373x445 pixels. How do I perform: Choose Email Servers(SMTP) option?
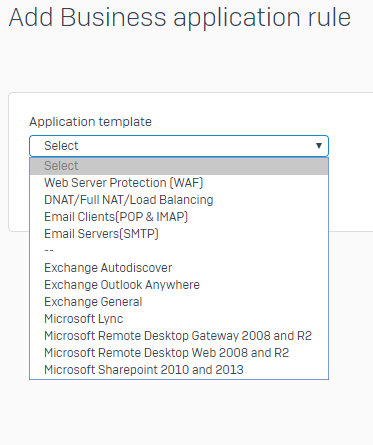[179, 234]
